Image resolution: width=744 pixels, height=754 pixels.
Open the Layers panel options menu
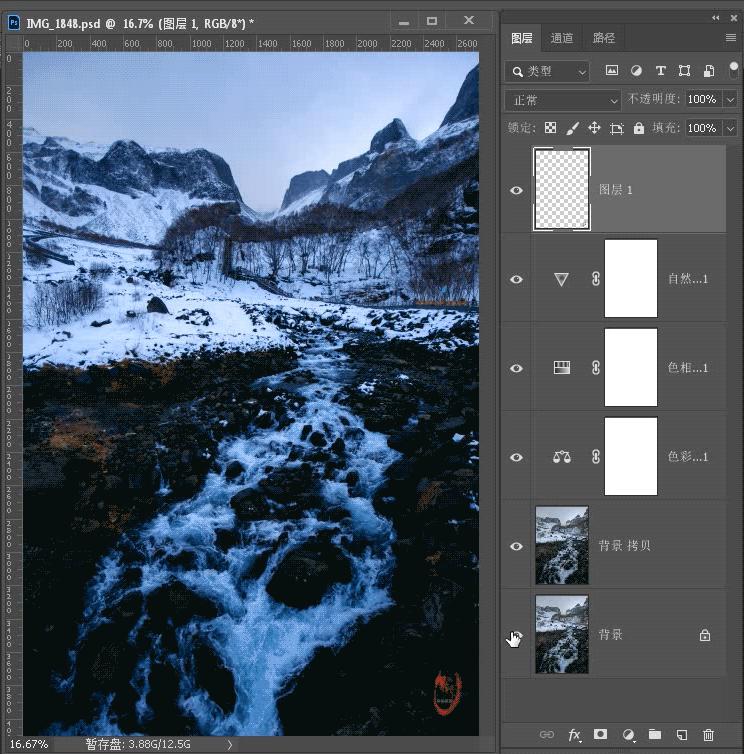731,38
